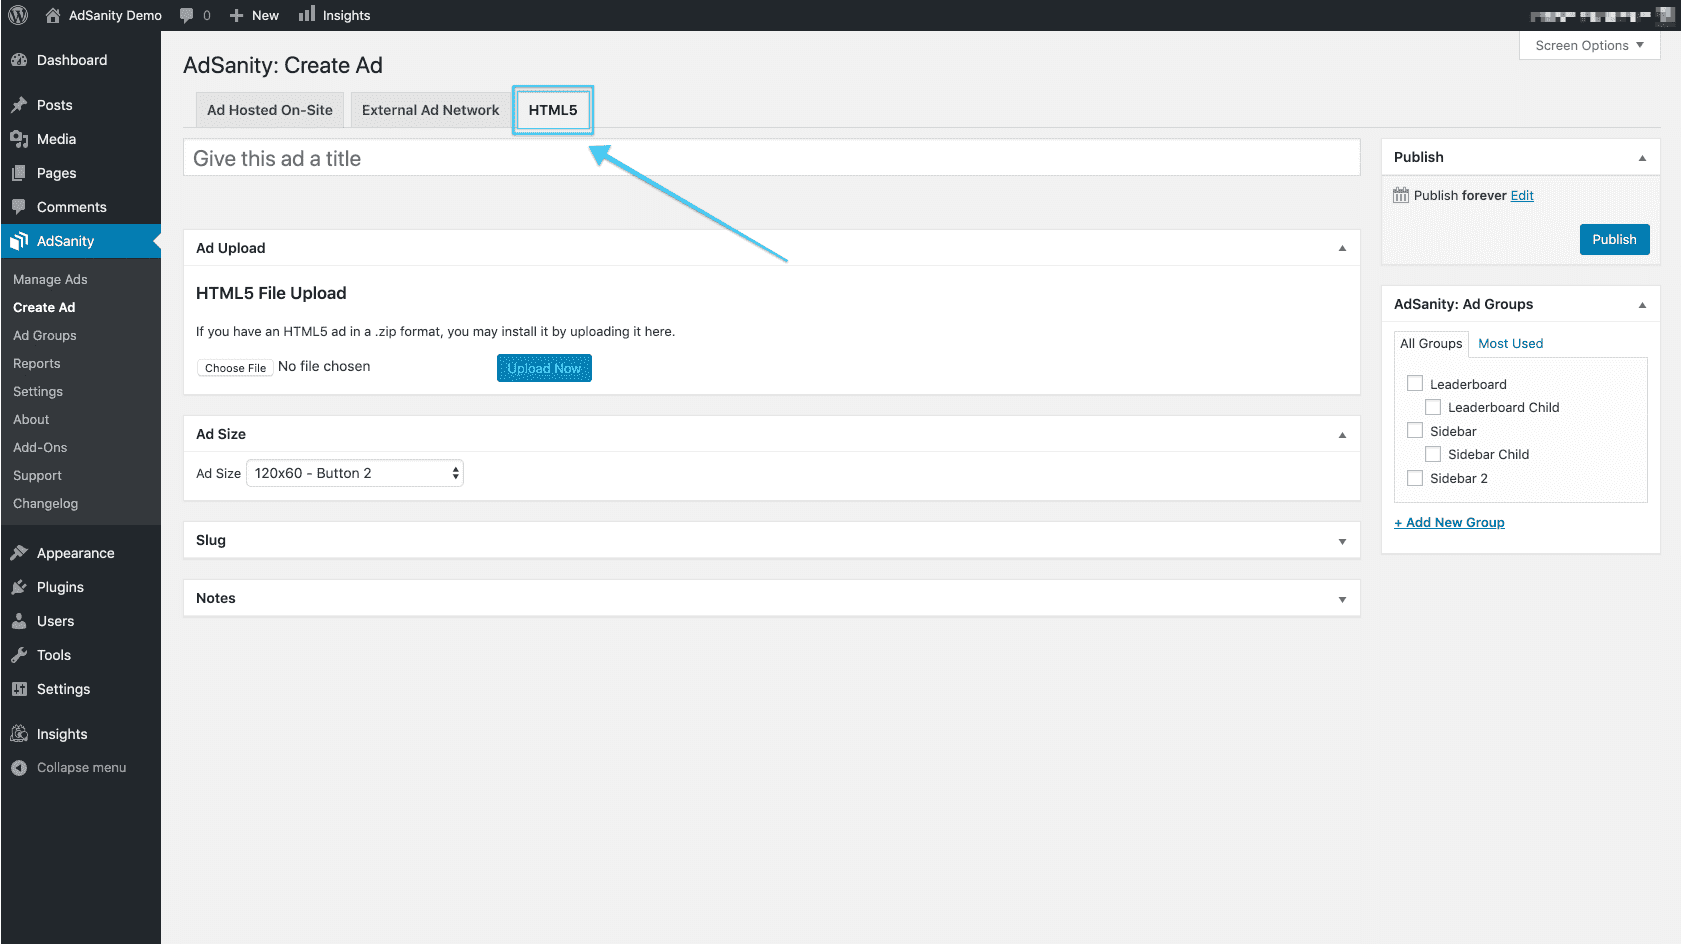Image resolution: width=1681 pixels, height=944 pixels.
Task: Collapse the Publish panel
Action: 1642,158
